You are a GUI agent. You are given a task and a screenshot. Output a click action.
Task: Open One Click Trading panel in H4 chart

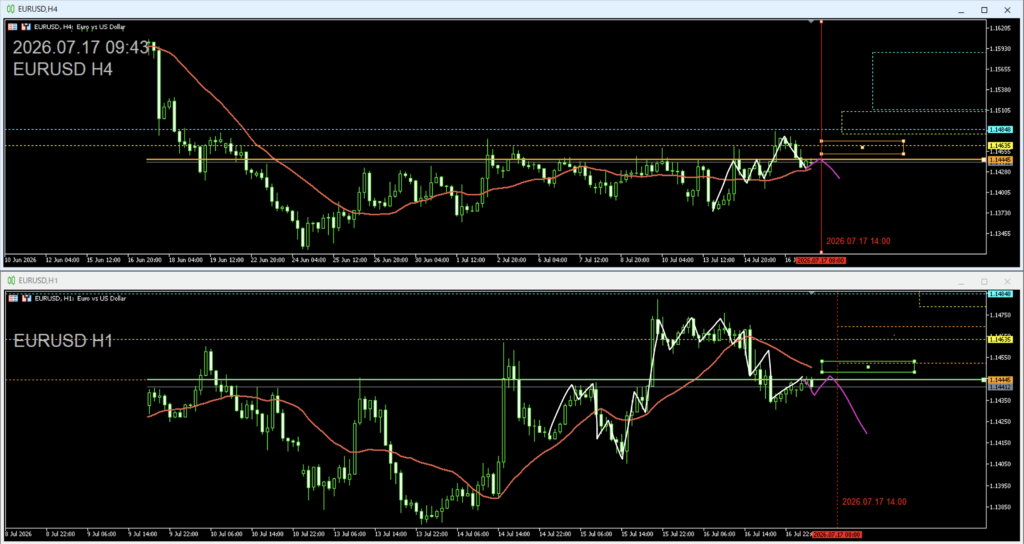click(x=13, y=27)
